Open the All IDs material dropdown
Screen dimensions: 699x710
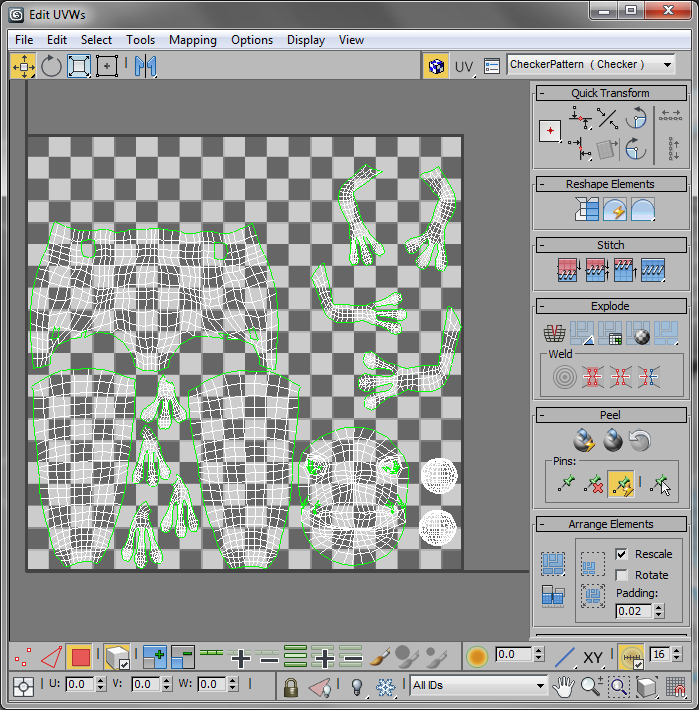pos(479,686)
